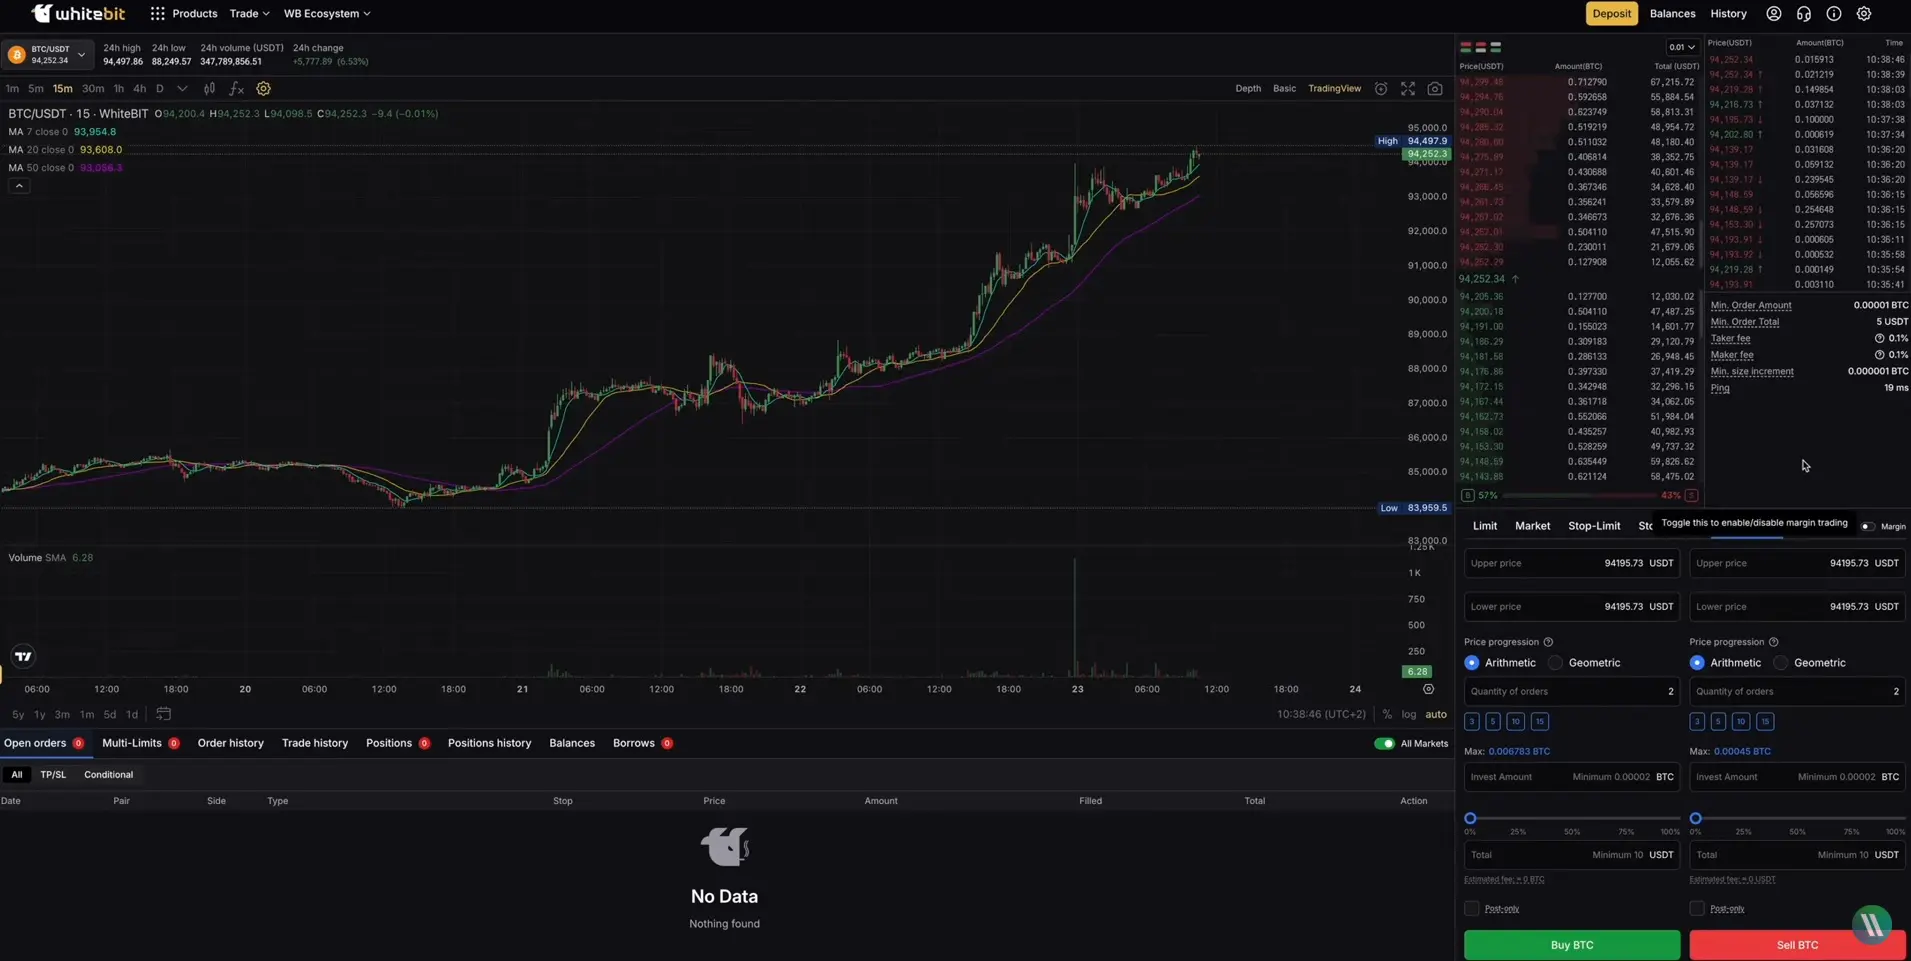Open the Trade history tab

(x=315, y=743)
